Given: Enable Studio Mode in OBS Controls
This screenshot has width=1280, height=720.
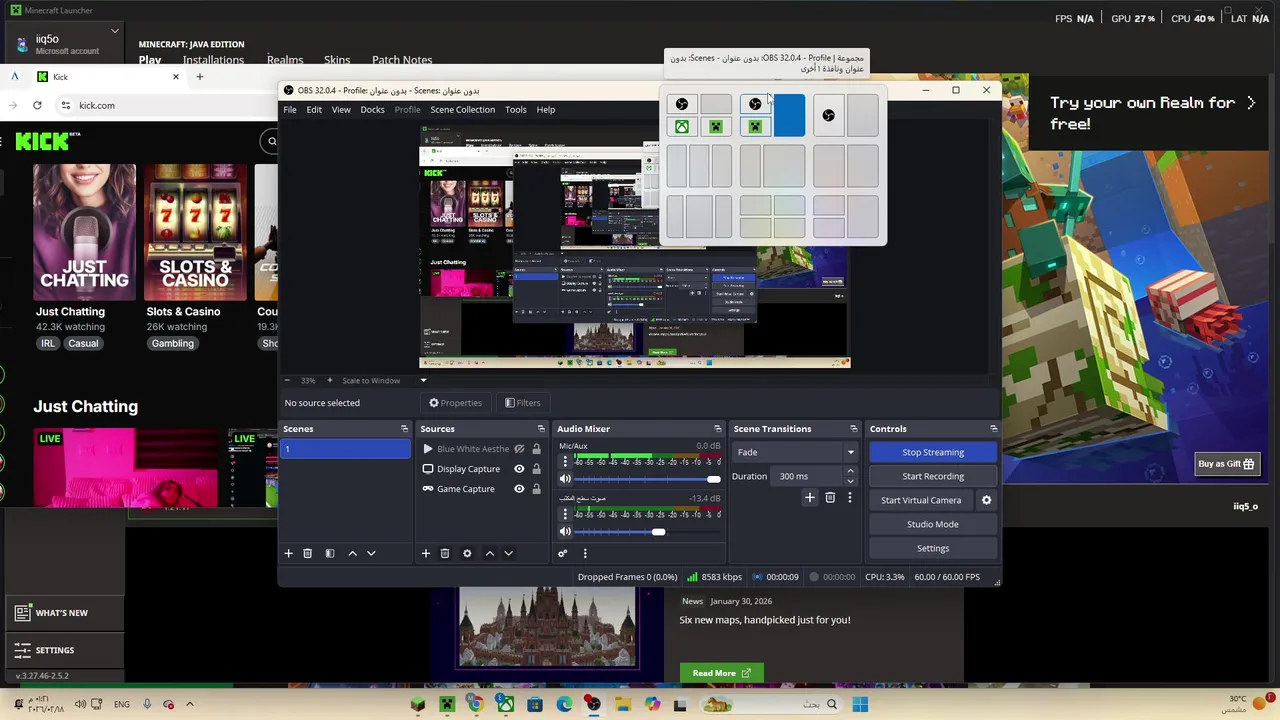Looking at the screenshot, I should pyautogui.click(x=933, y=524).
